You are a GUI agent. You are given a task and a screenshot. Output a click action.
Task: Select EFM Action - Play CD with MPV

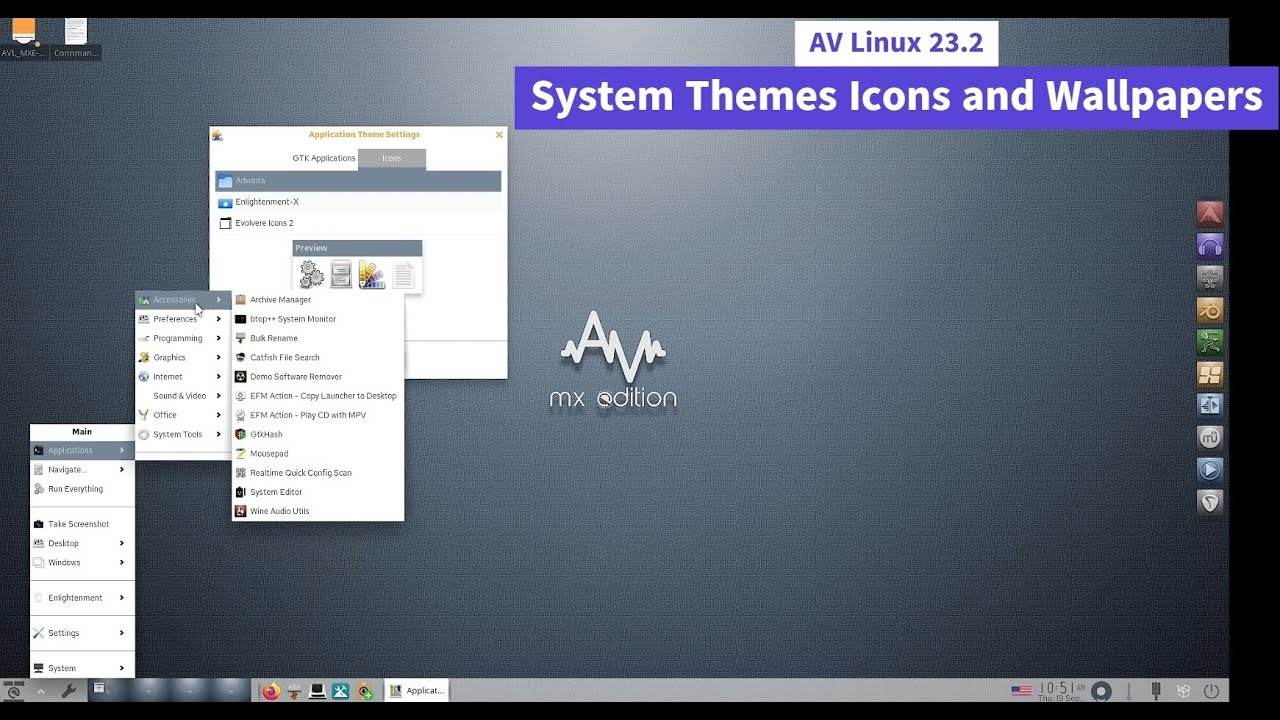tap(318, 415)
